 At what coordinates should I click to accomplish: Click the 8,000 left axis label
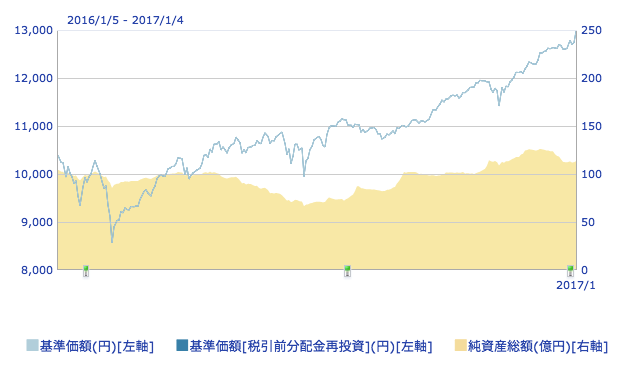(x=37, y=270)
